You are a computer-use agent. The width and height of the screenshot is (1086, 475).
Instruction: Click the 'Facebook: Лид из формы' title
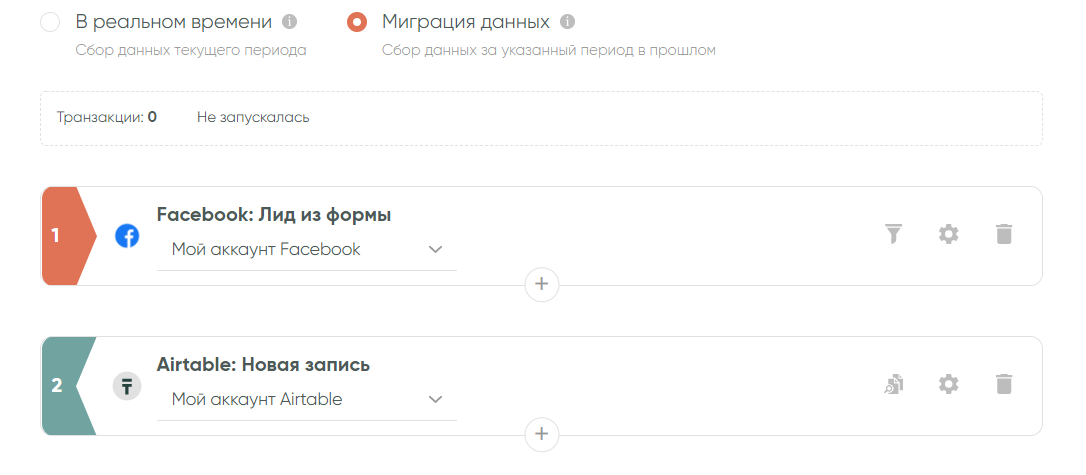(x=274, y=215)
